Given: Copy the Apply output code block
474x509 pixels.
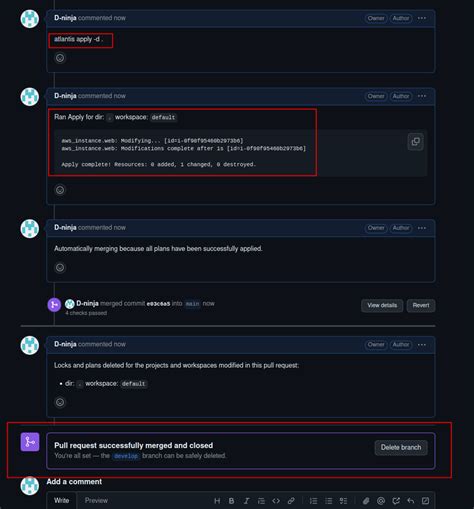Looking at the screenshot, I should coord(415,142).
